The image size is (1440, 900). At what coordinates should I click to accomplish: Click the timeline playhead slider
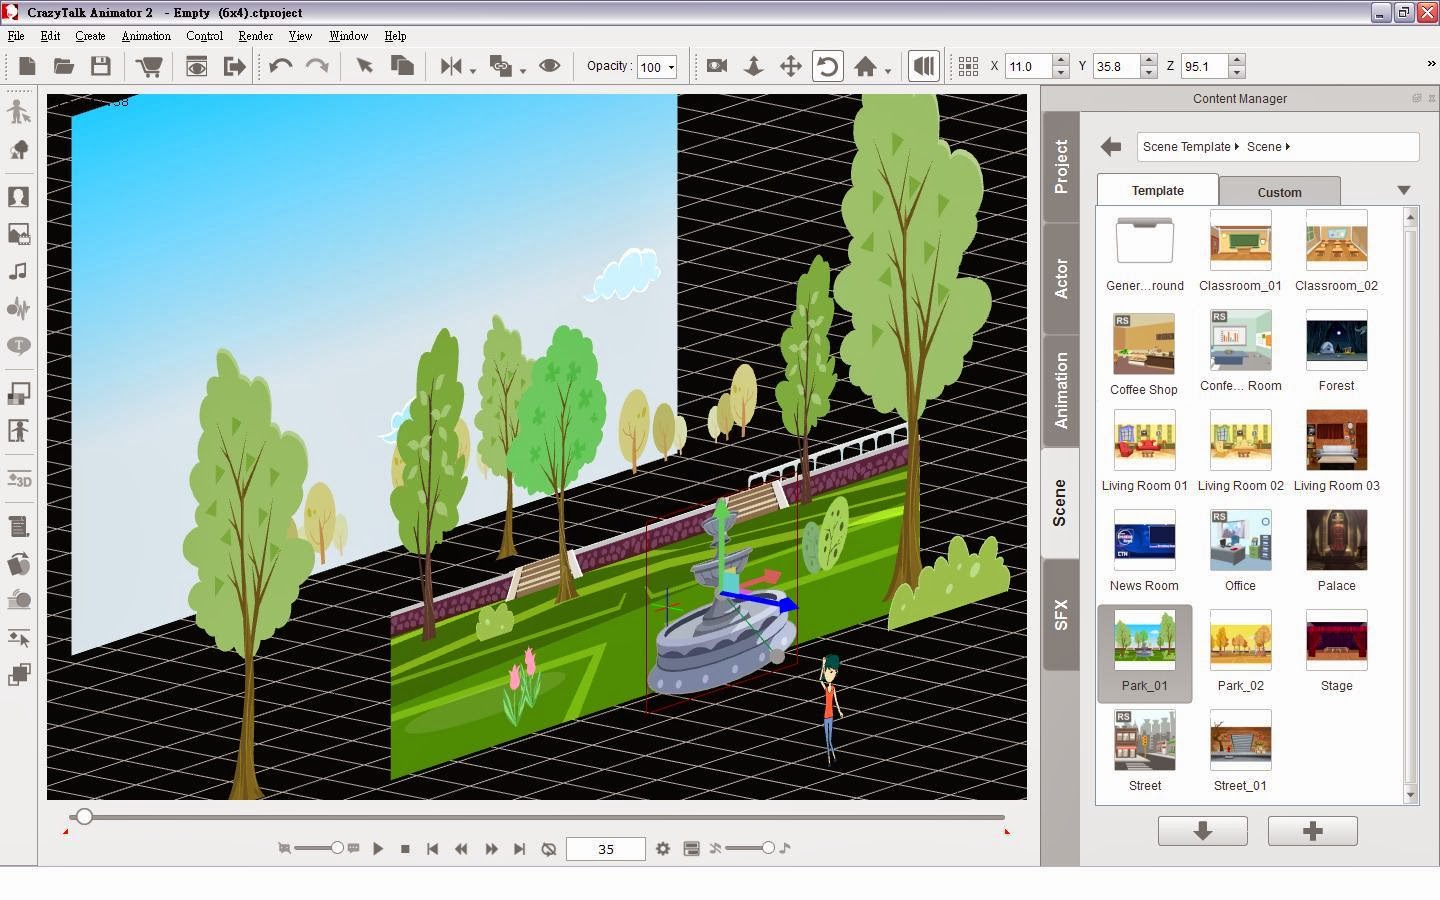(x=84, y=817)
